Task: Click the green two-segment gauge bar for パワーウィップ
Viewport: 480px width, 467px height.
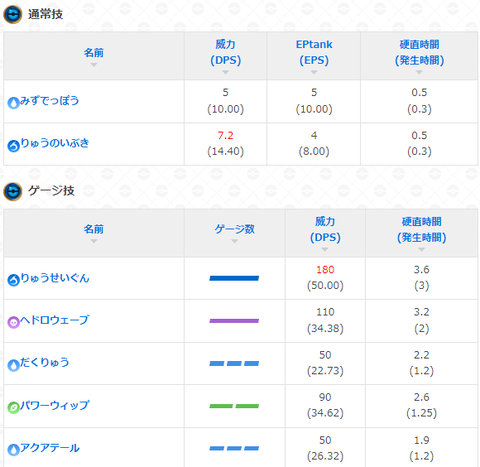Action: (234, 406)
